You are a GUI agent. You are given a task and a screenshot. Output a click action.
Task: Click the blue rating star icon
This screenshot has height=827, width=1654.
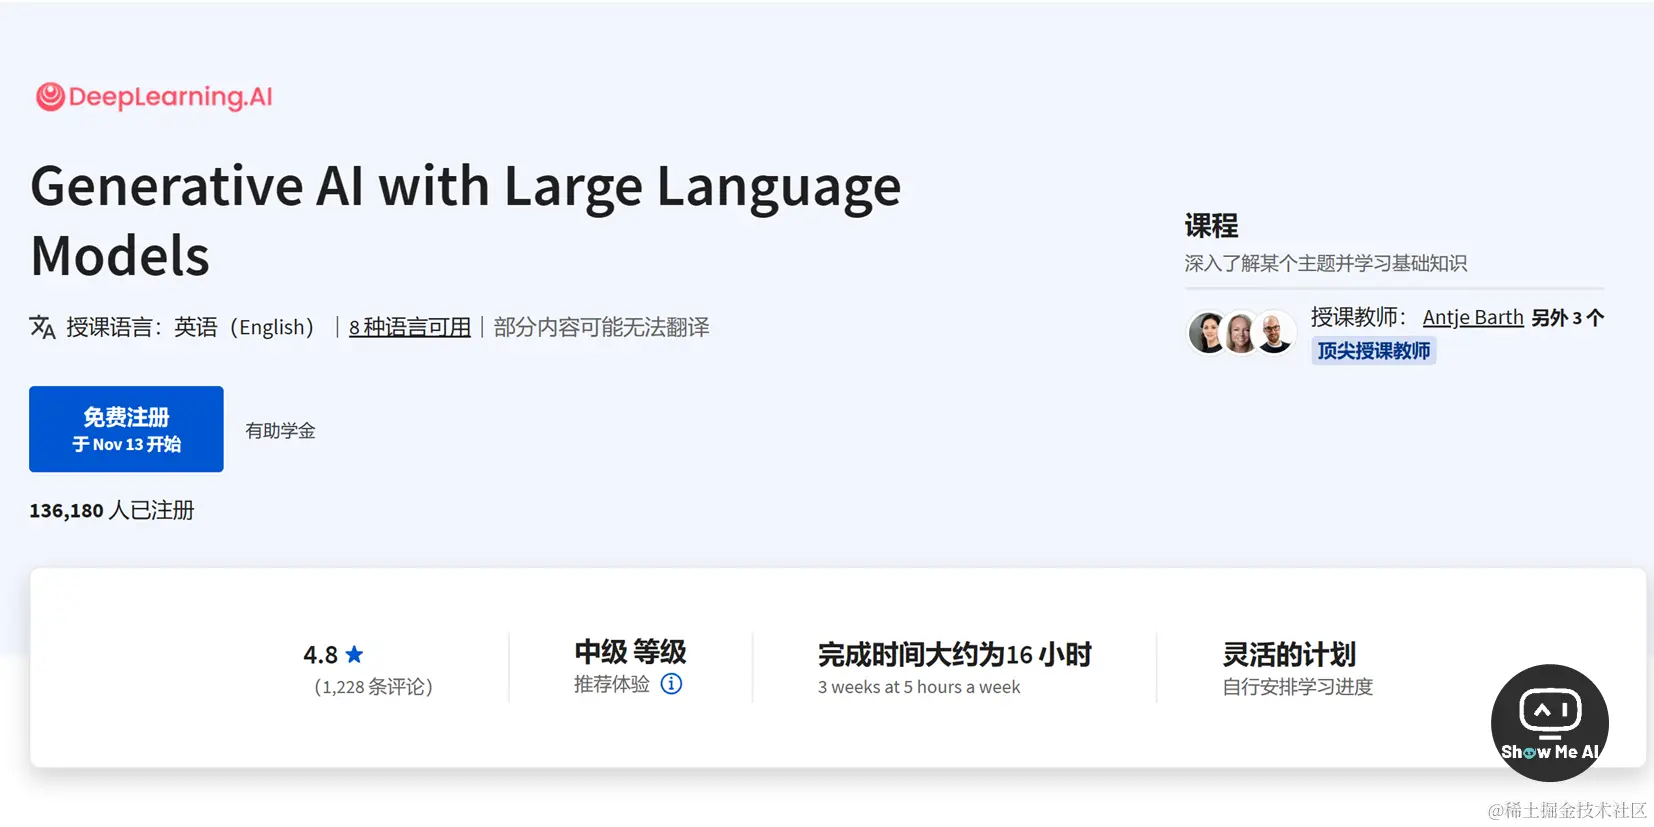pos(354,655)
